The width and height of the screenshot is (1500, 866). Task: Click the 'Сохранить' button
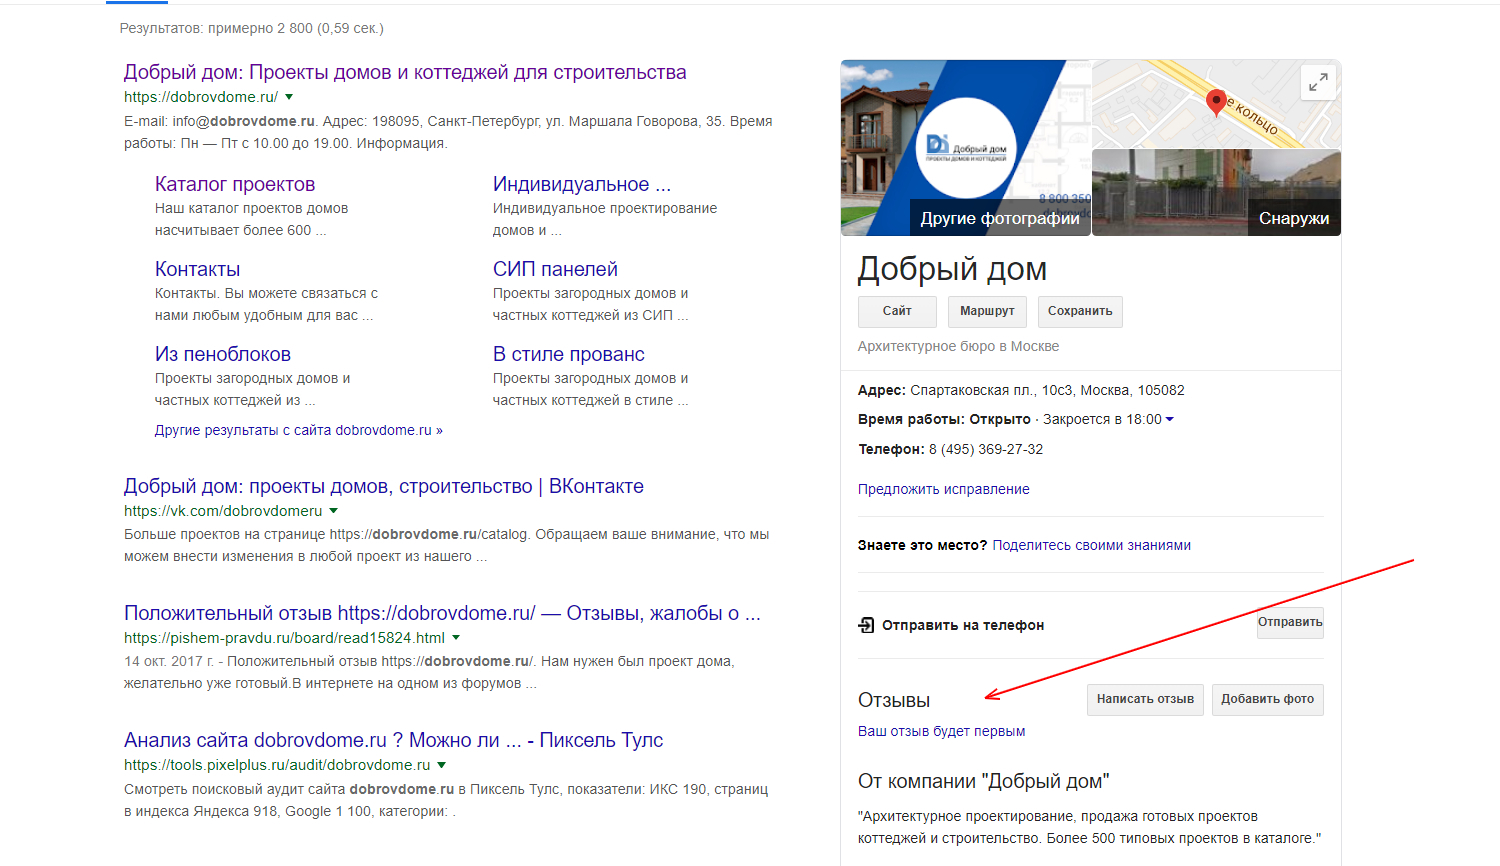[x=1080, y=311]
